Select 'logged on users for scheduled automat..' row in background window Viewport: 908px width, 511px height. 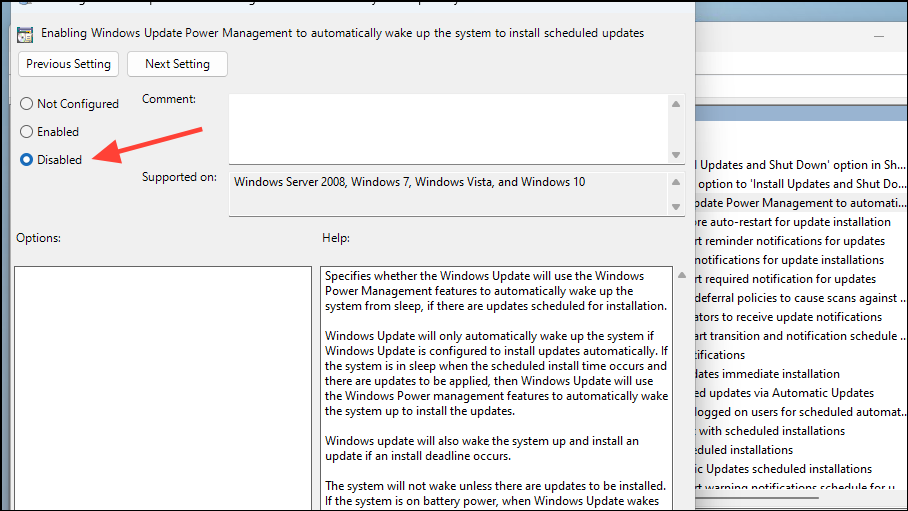coord(801,412)
